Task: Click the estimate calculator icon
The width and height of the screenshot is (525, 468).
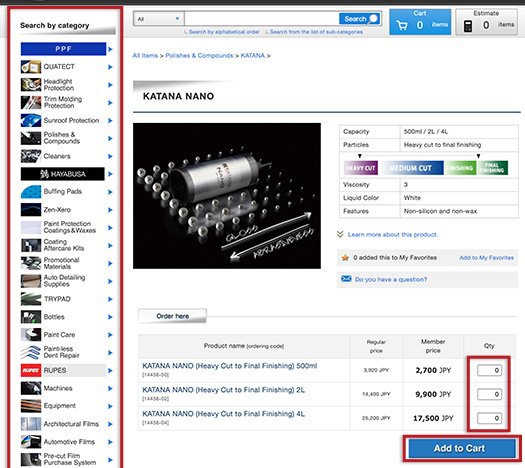Action: (x=468, y=26)
